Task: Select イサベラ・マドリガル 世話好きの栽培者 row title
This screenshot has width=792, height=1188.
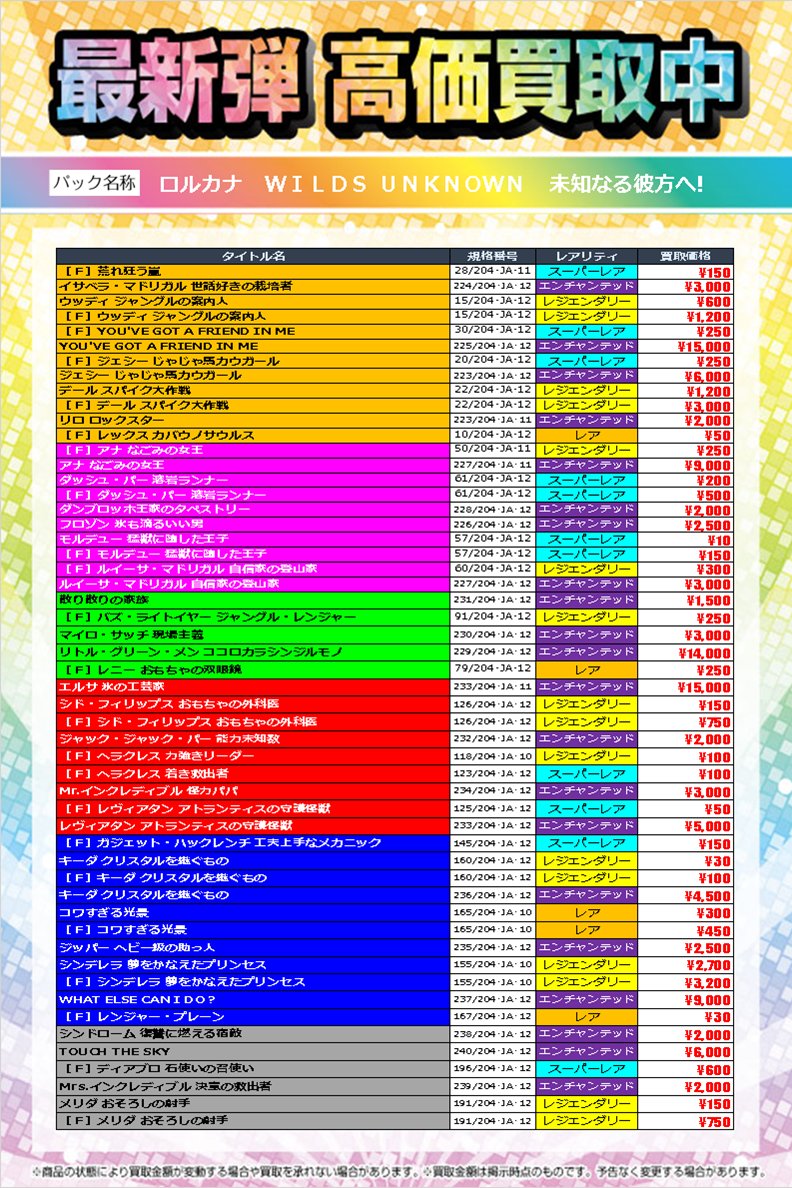Action: (x=253, y=286)
